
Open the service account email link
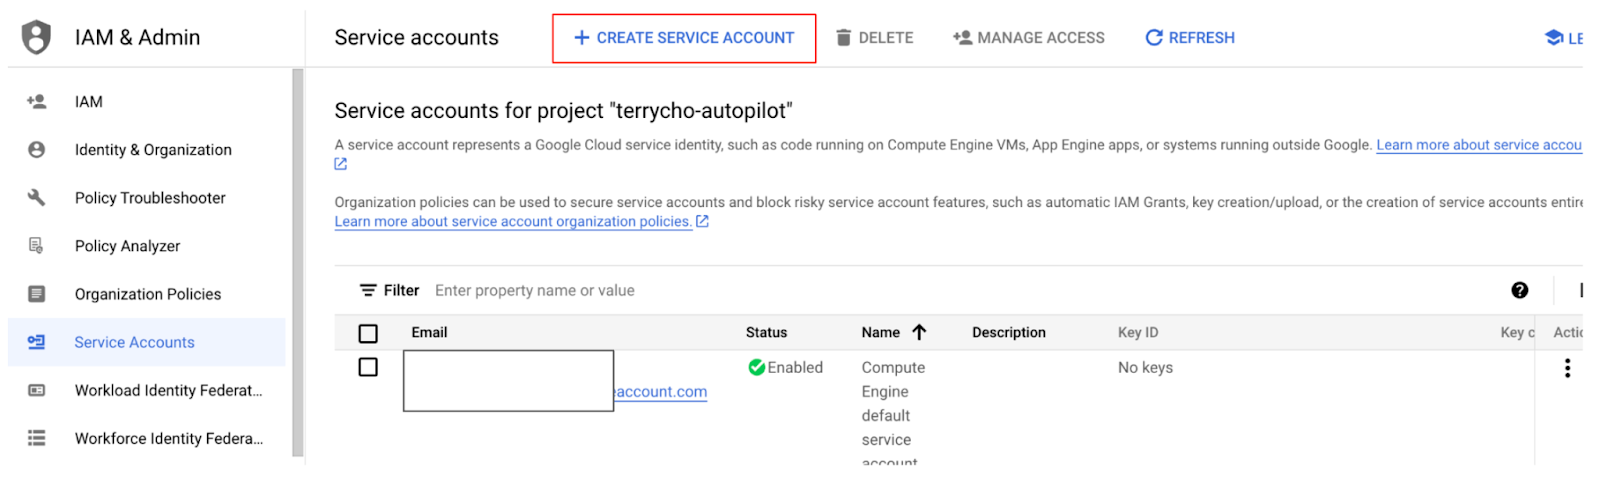tap(661, 392)
